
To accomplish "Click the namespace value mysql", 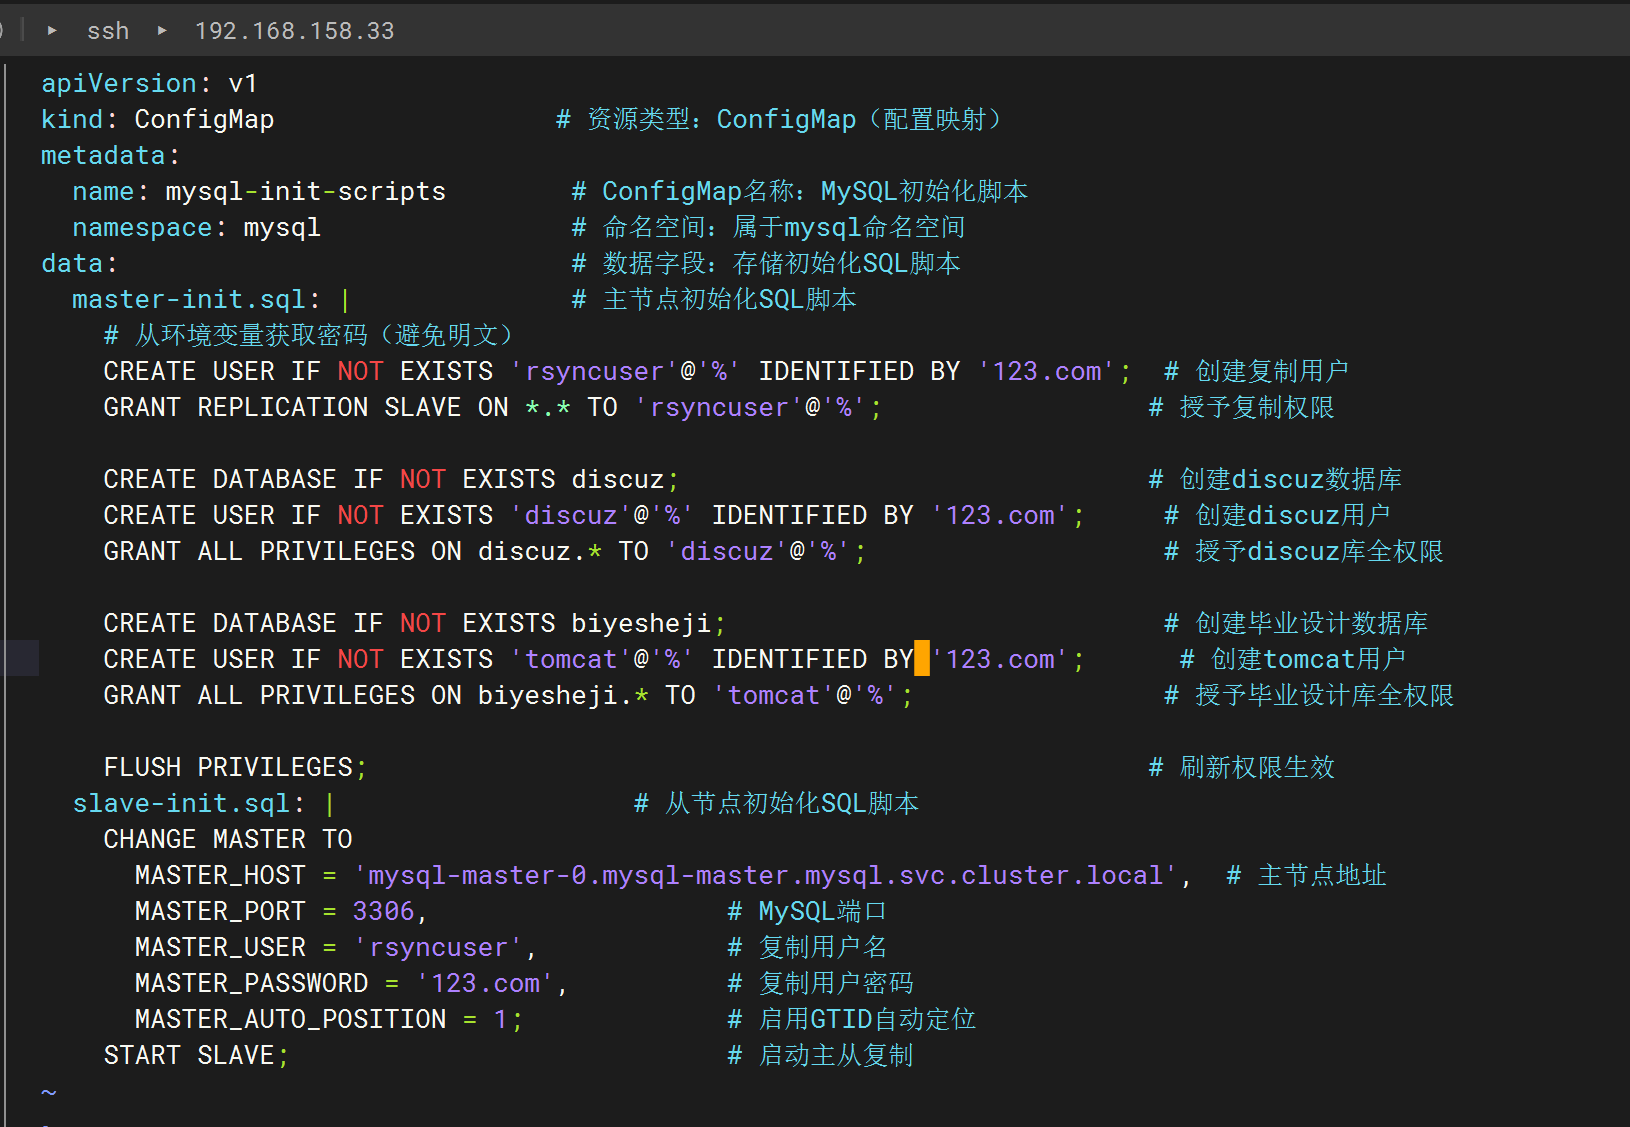I will pos(282,227).
